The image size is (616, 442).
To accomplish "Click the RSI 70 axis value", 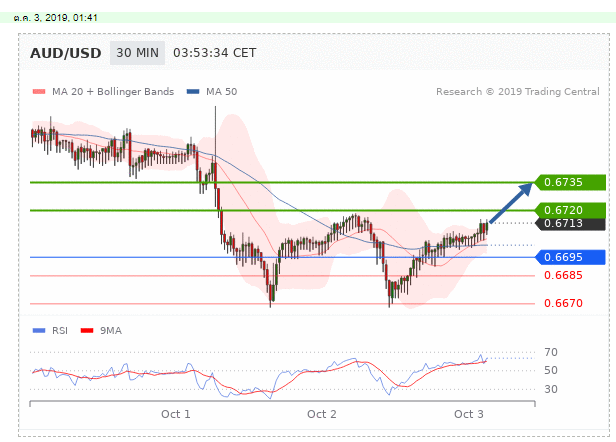I will click(x=551, y=352).
